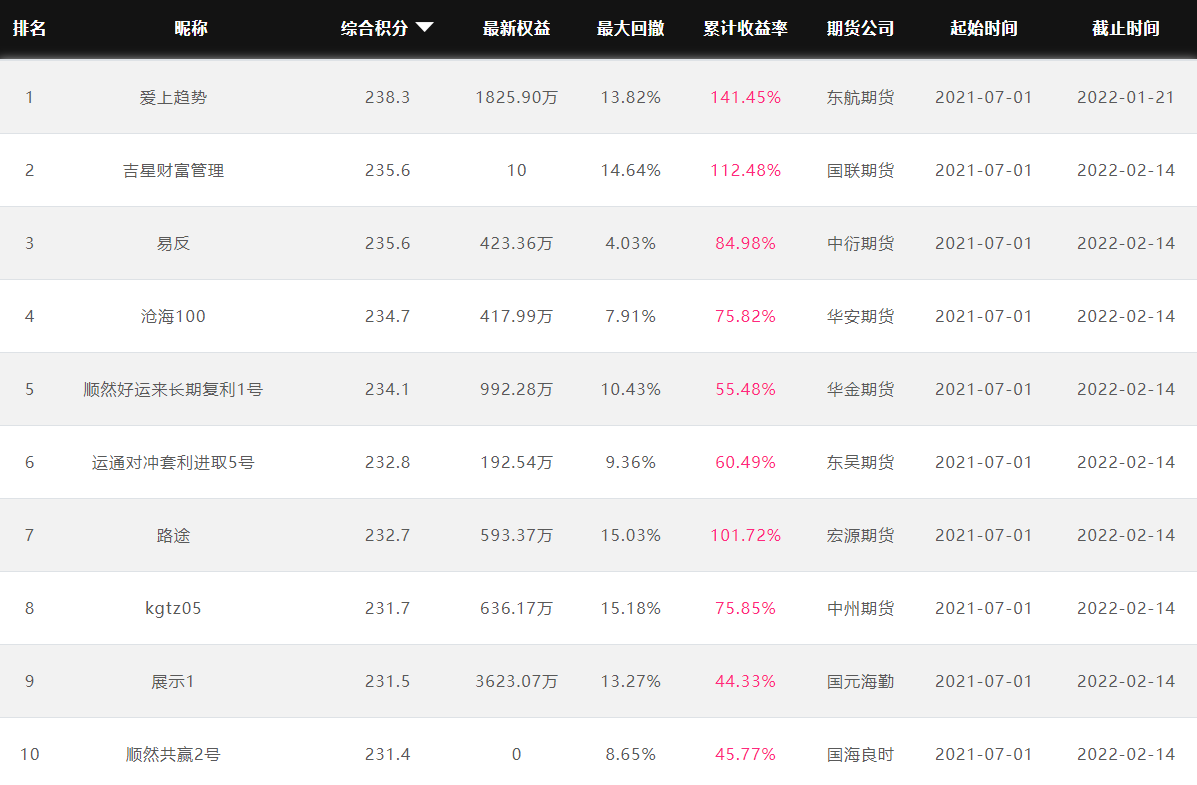Screen dimensions: 1197x785
Task: Click return rate 75.82%
Action: (746, 316)
